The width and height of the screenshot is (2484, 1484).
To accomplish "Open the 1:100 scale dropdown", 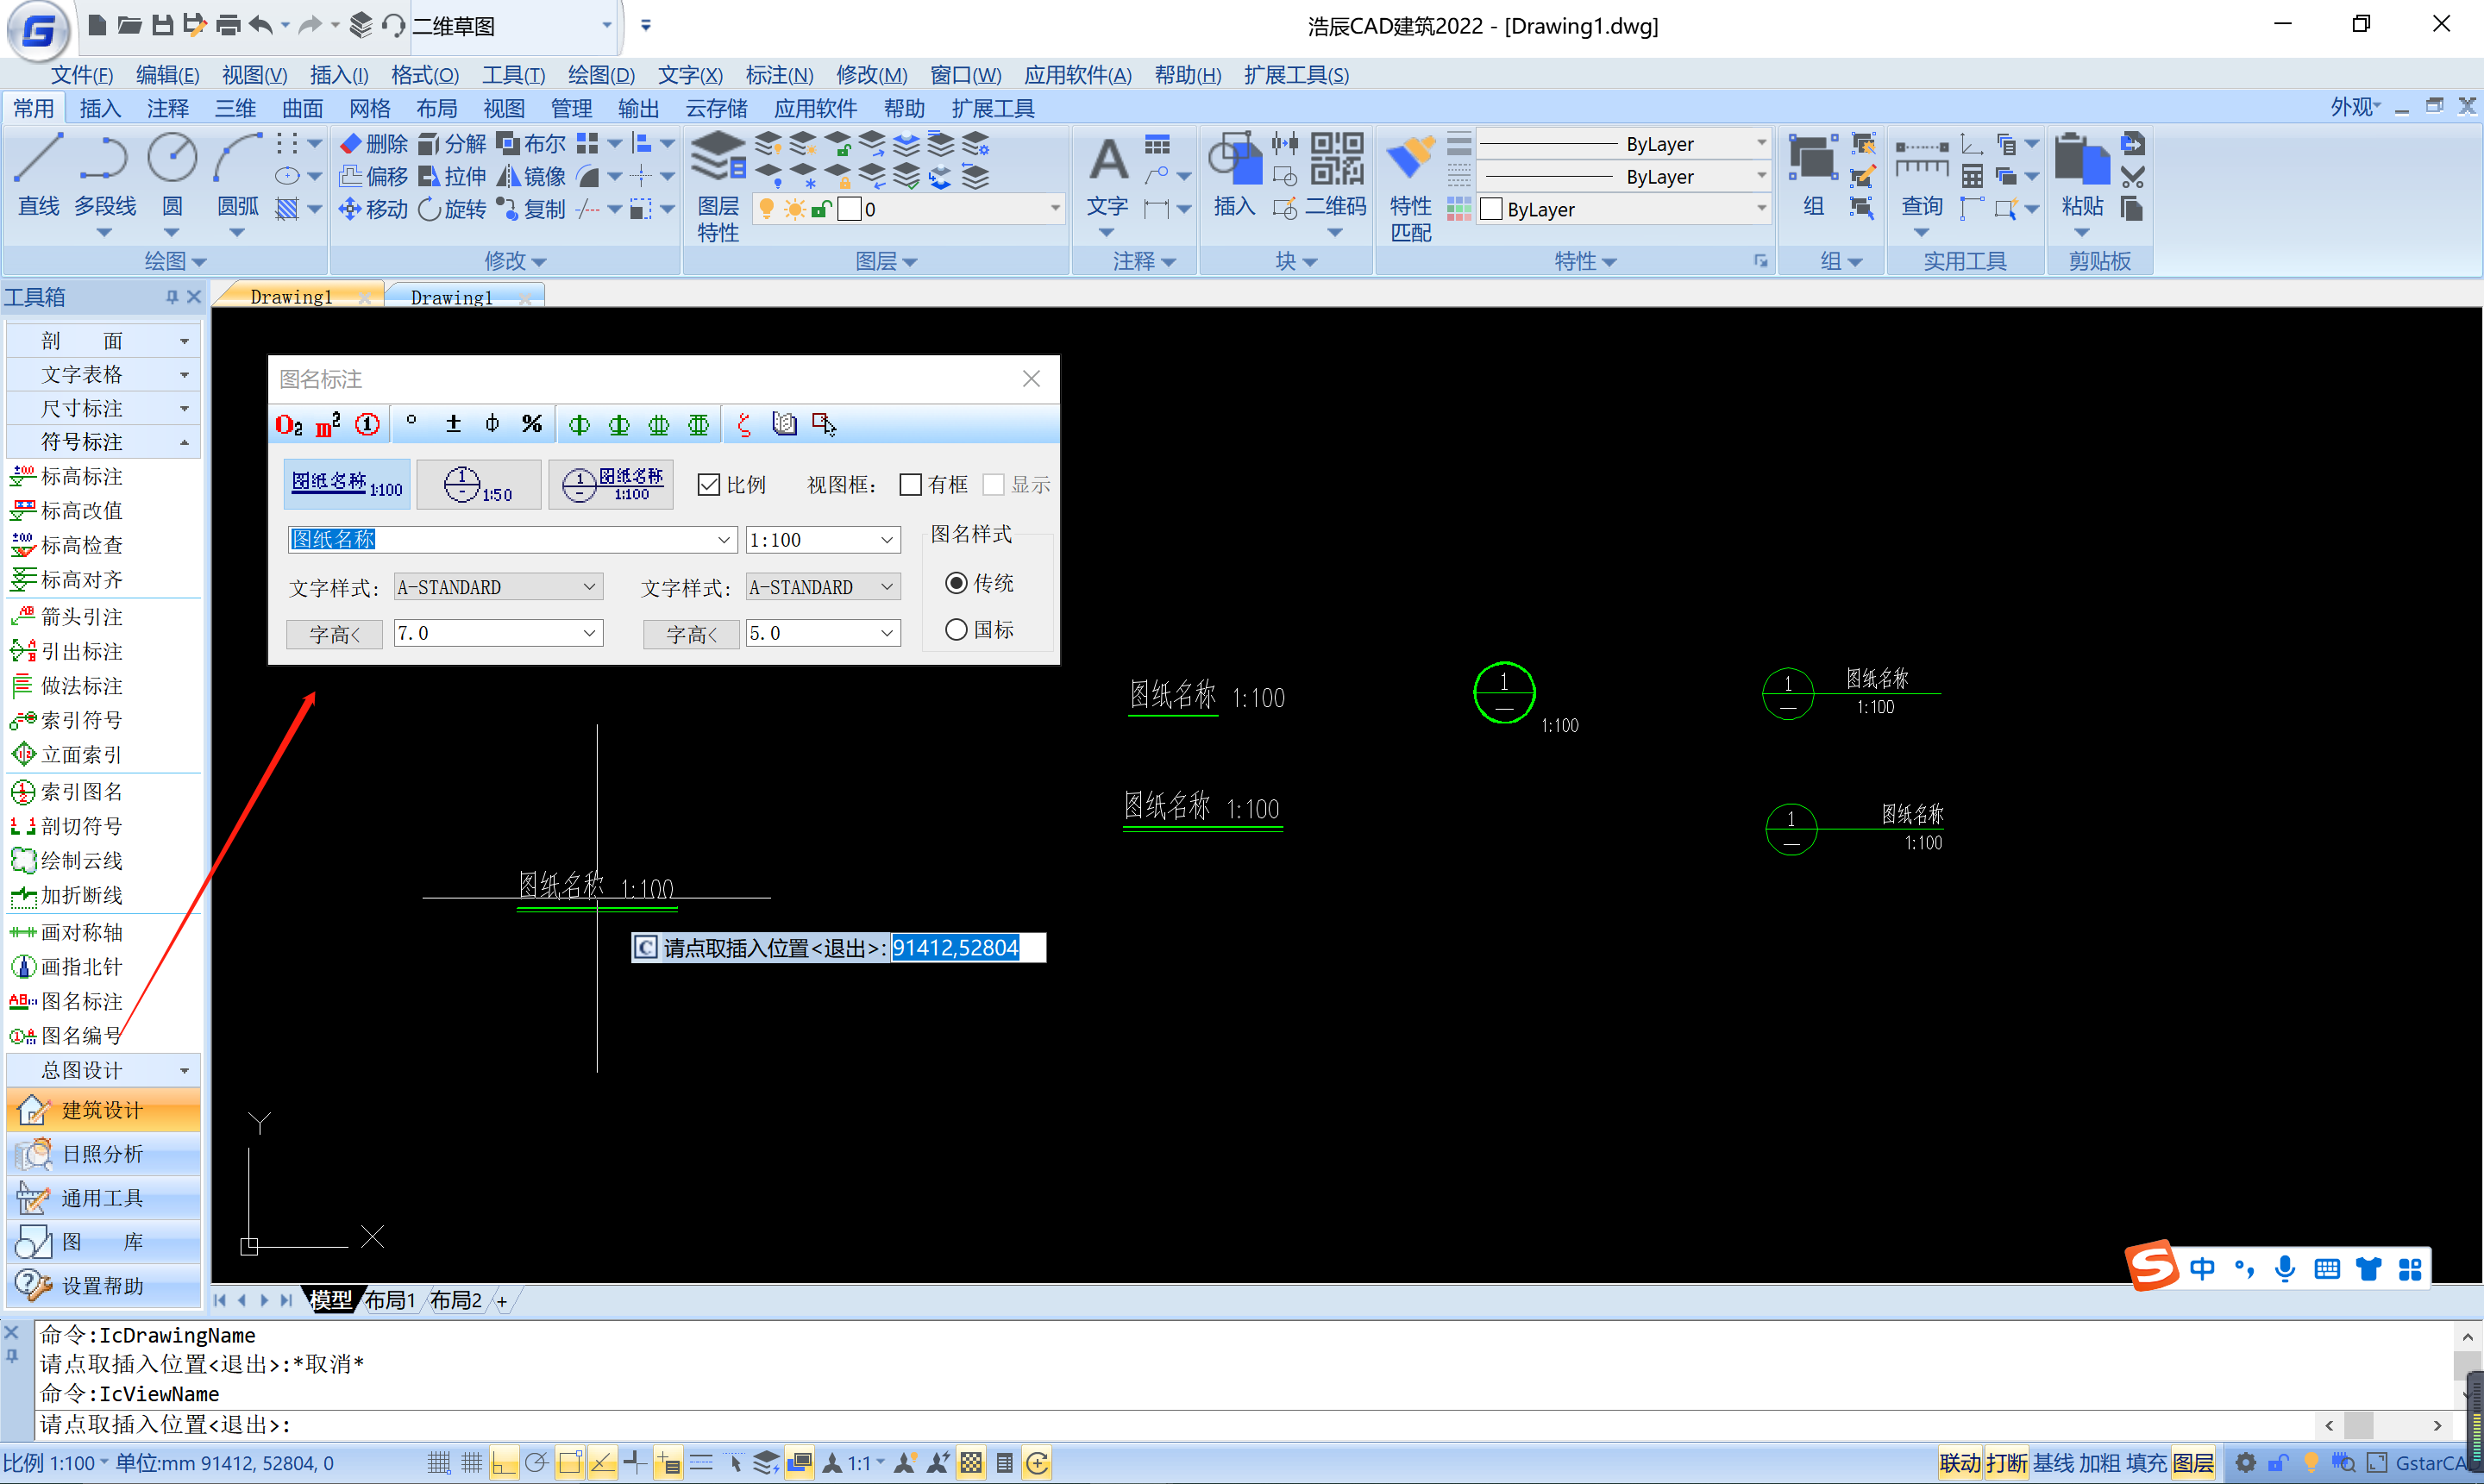I will pyautogui.click(x=886, y=540).
